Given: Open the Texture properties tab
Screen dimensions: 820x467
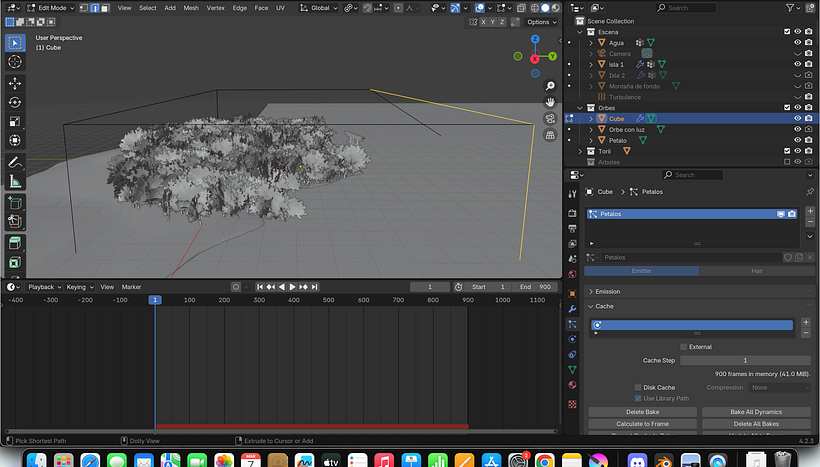Looking at the screenshot, I should pyautogui.click(x=573, y=404).
